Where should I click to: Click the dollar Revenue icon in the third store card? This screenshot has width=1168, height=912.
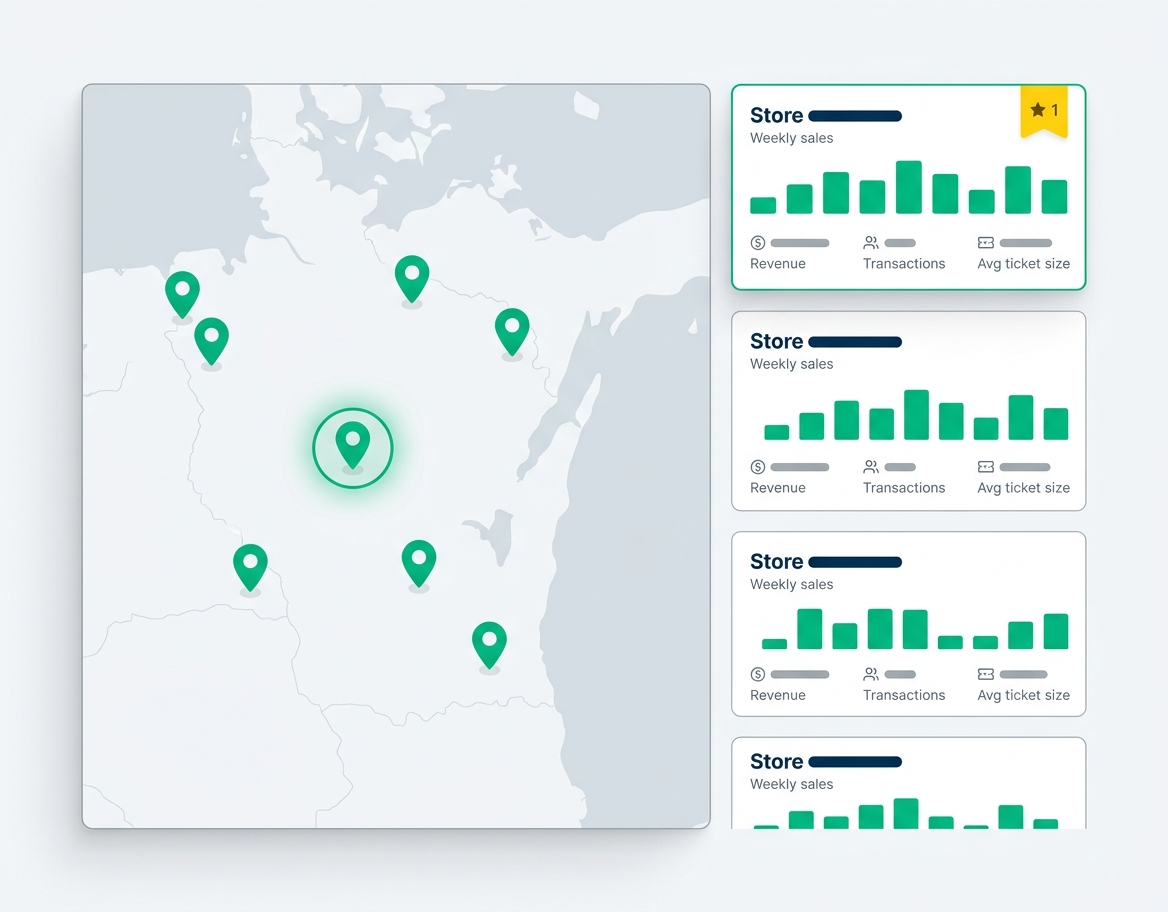coord(758,674)
